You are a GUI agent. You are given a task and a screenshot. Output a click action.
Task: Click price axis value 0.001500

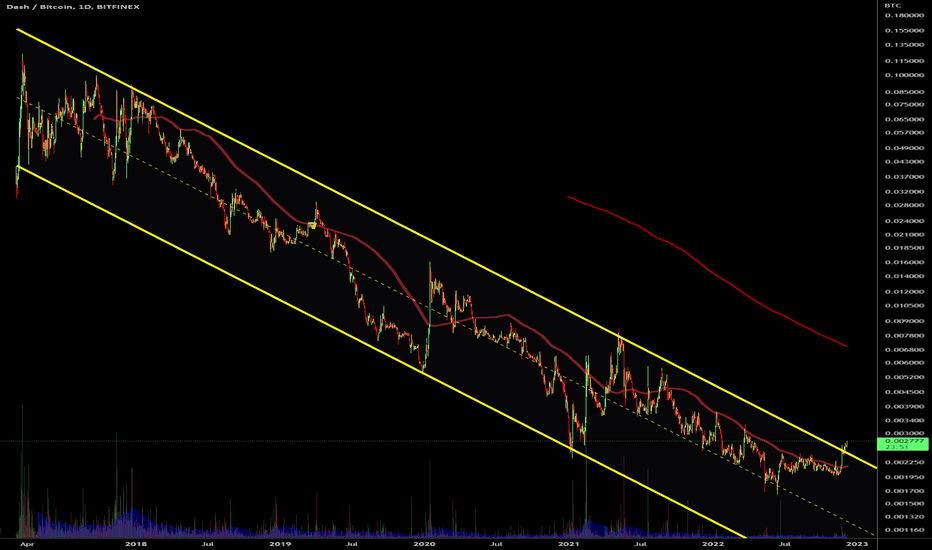[904, 503]
